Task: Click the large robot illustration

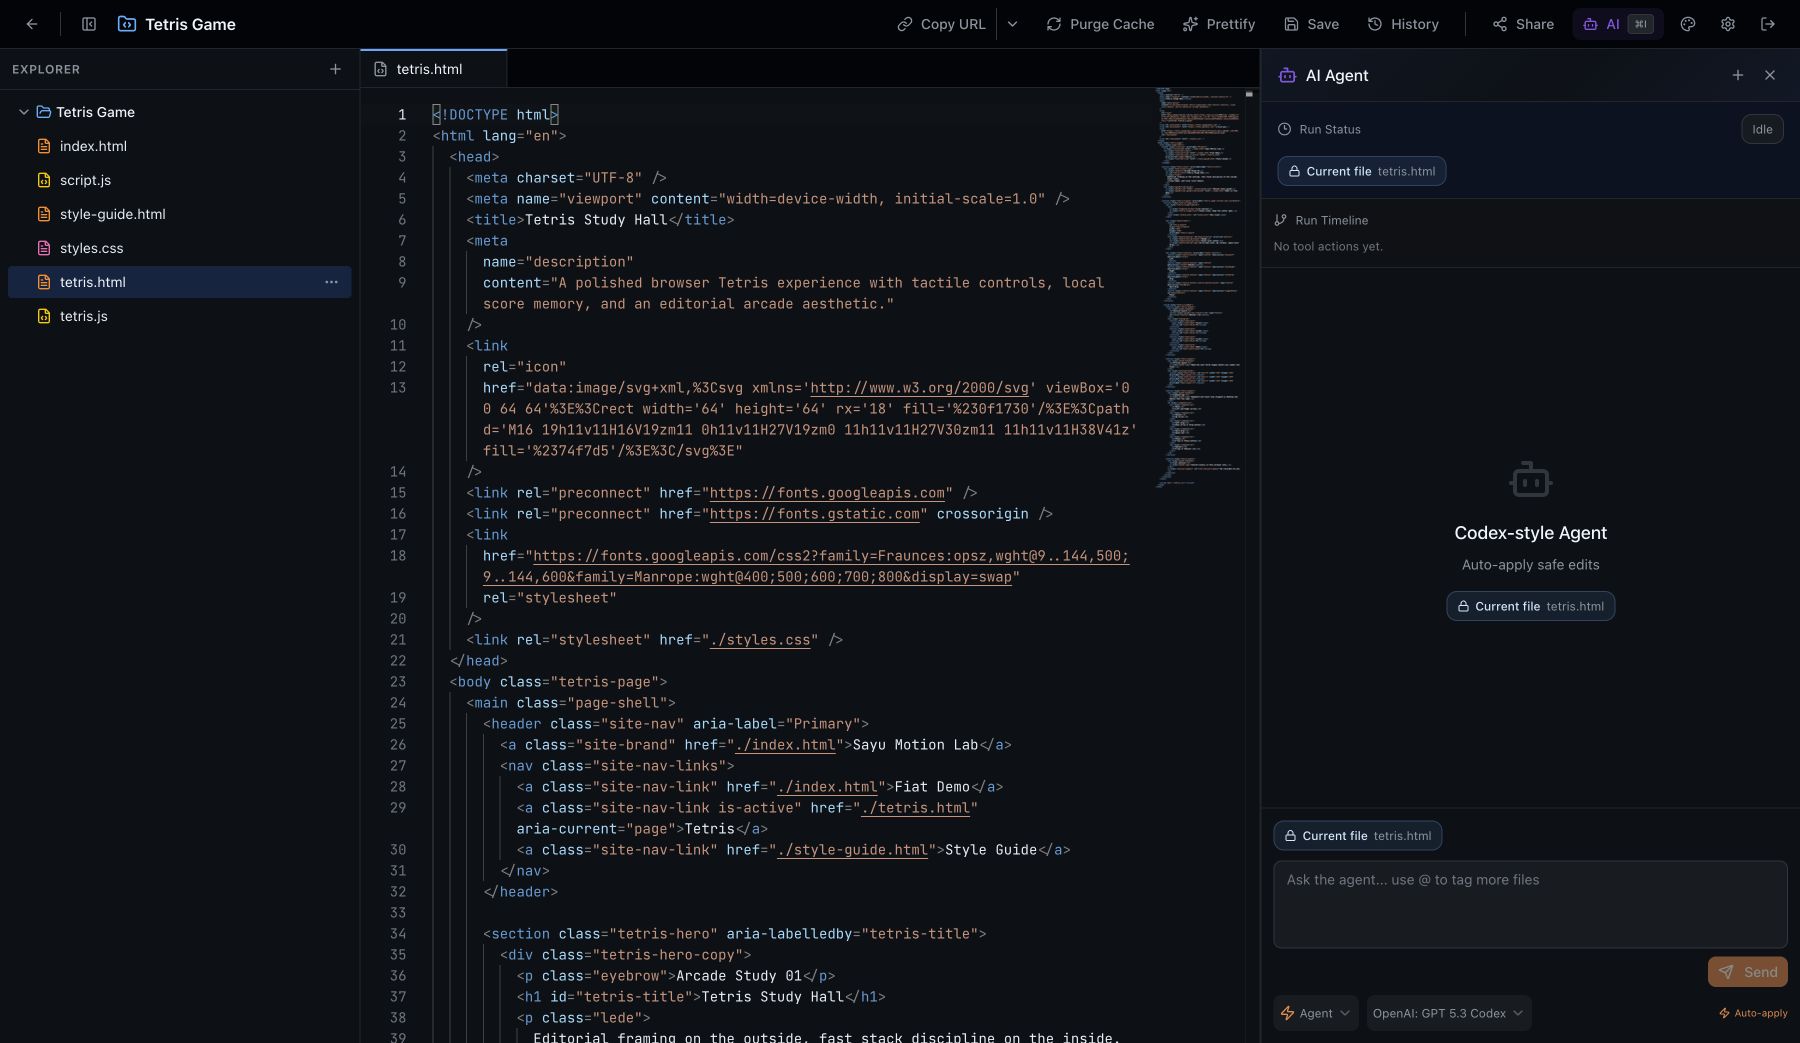Action: [1530, 480]
